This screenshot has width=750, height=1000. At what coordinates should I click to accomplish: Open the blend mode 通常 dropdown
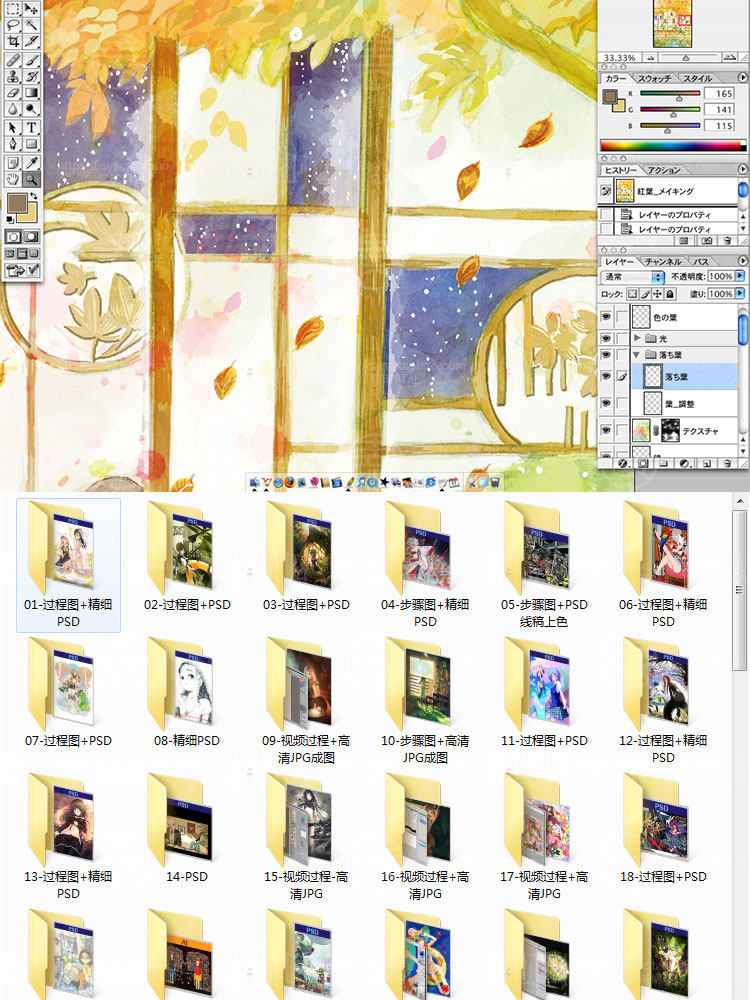633,277
